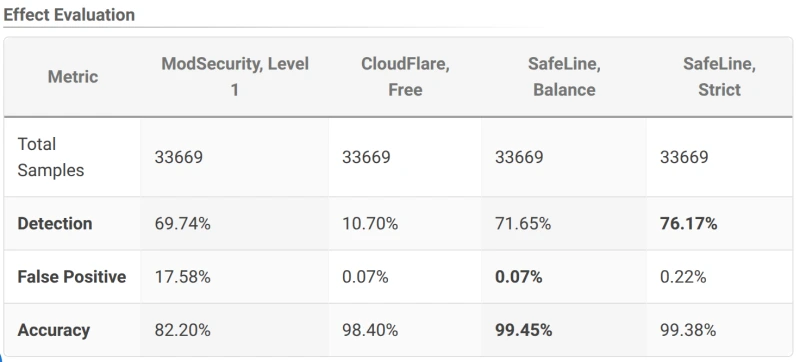
Task: Select the 10.70% CloudFlare detection value
Action: 370,223
